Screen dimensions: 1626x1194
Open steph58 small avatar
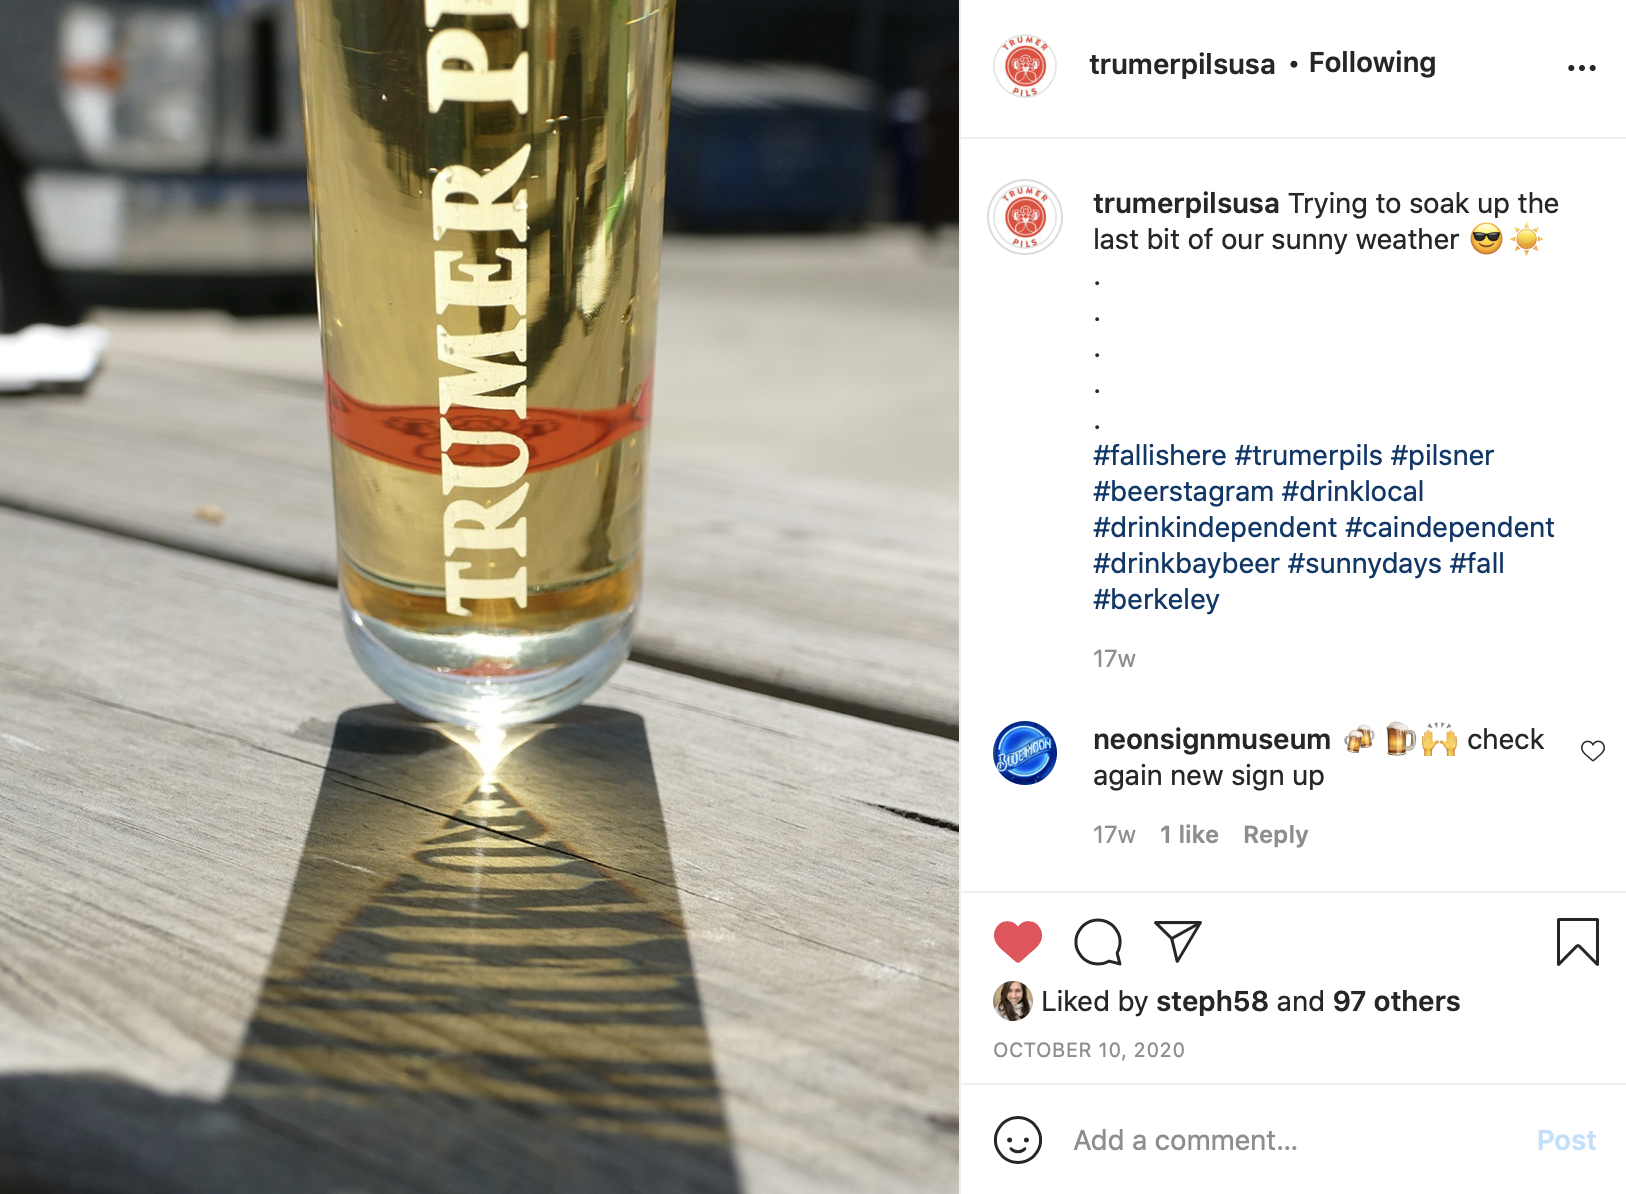click(1012, 1001)
